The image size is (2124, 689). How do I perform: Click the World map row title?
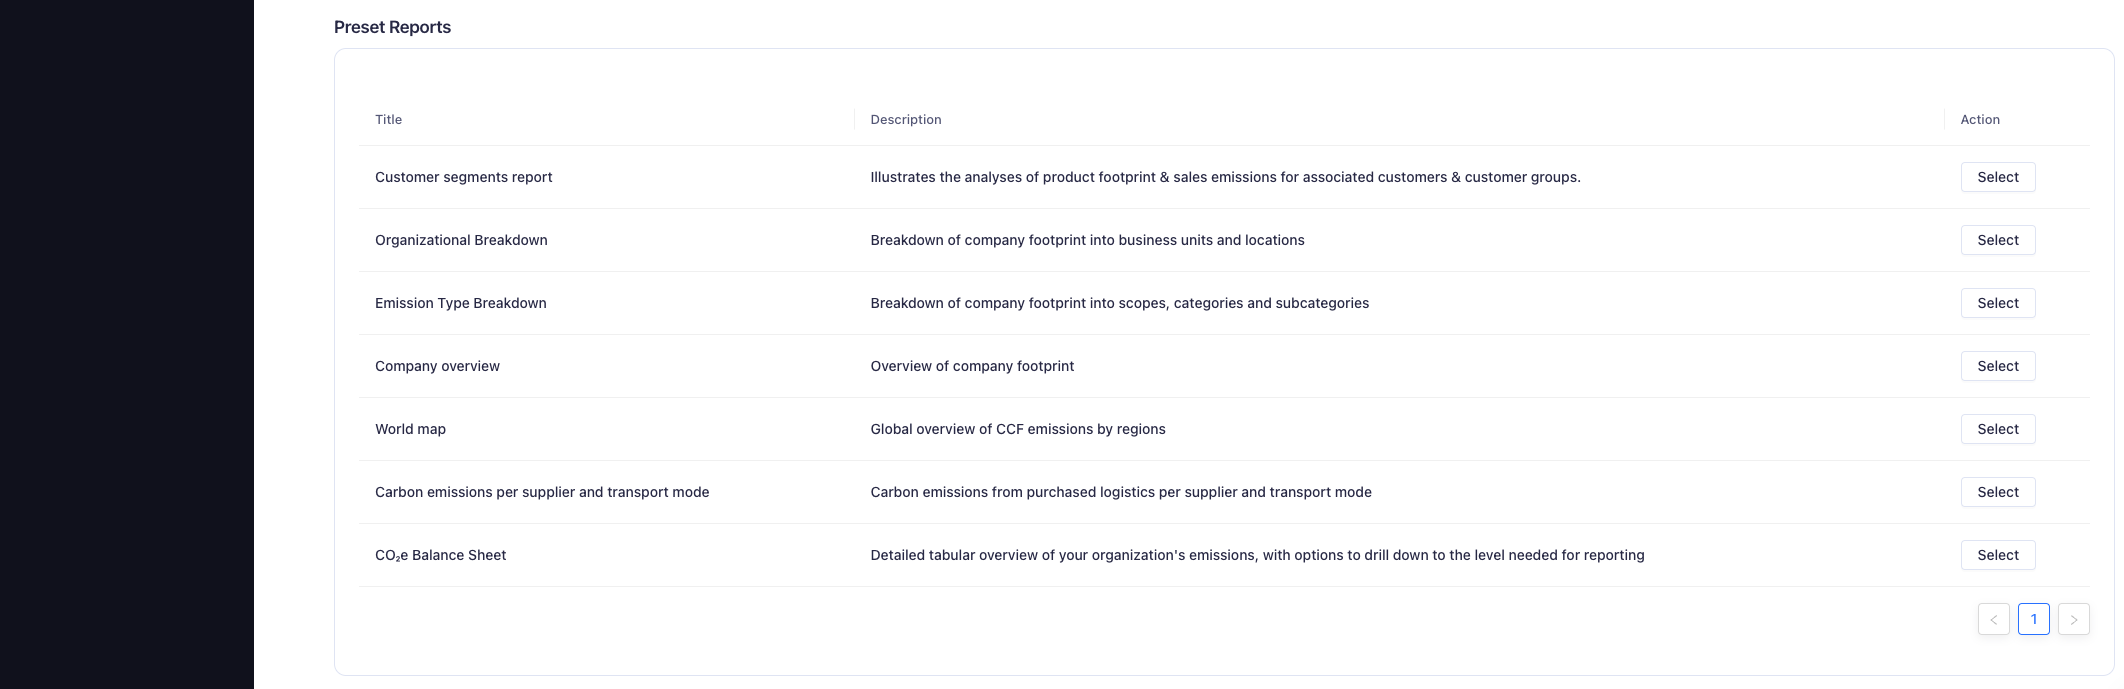point(410,429)
